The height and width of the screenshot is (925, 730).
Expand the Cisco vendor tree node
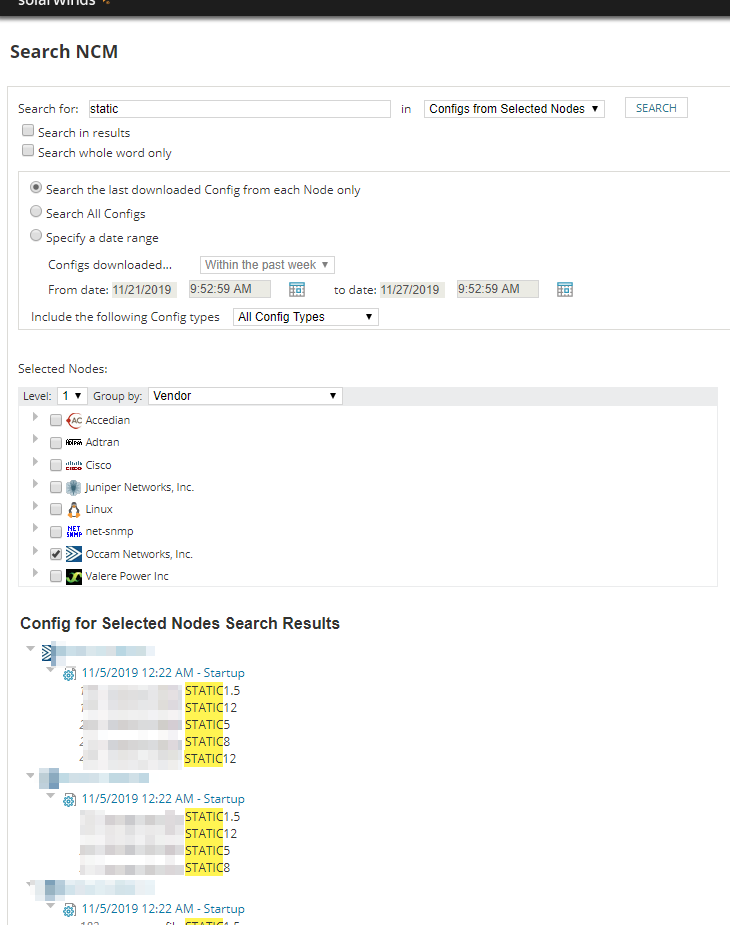(x=35, y=461)
